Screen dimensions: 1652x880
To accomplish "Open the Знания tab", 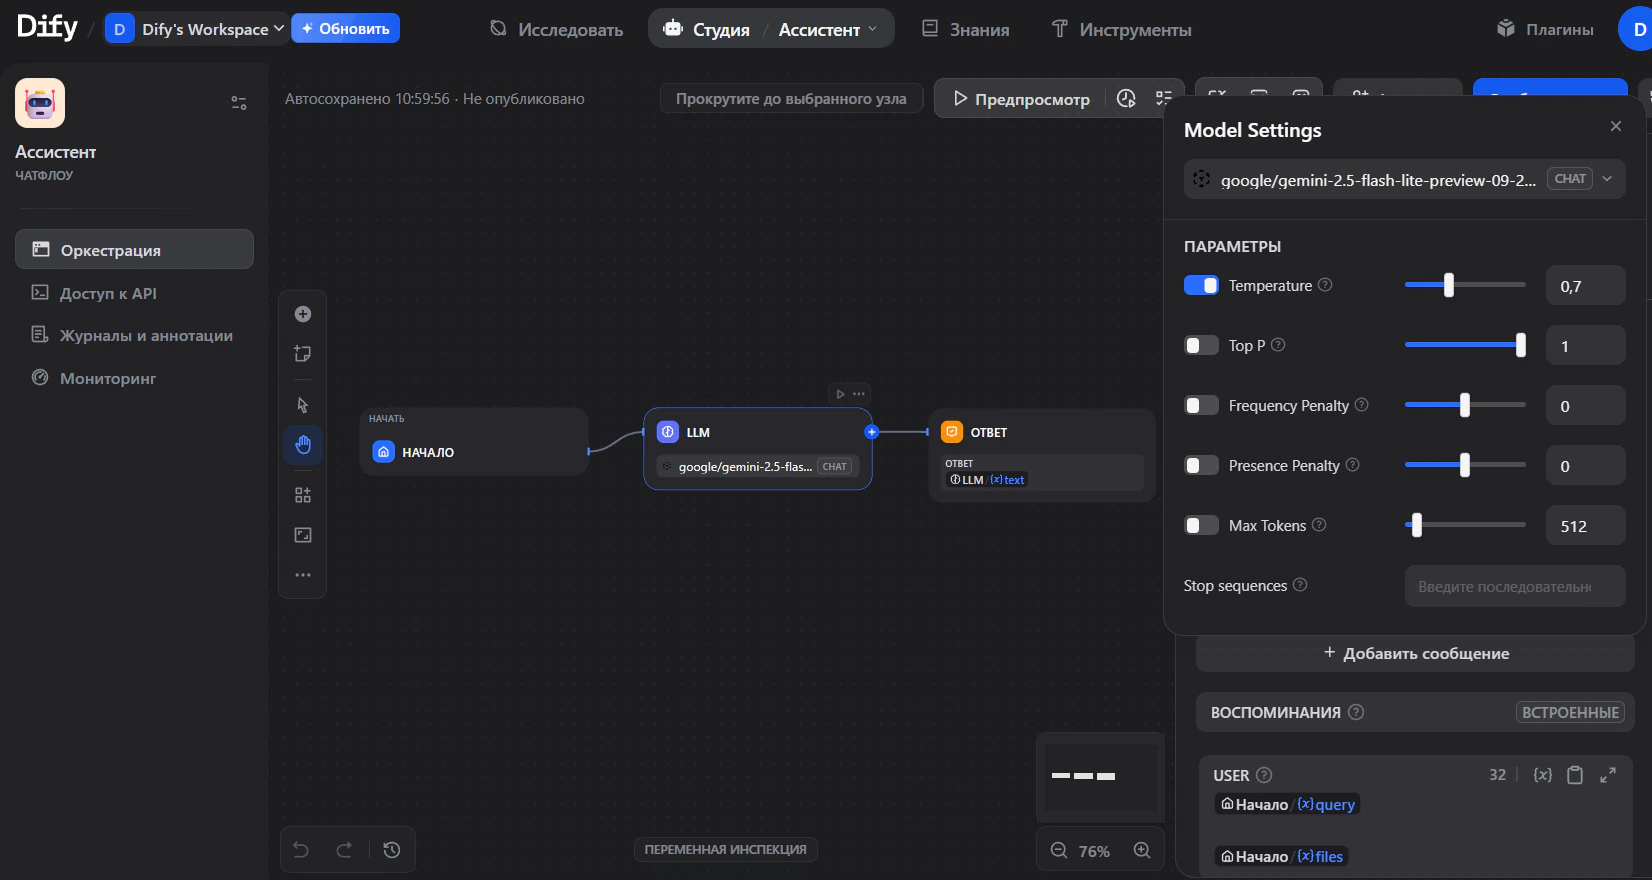I will coord(965,29).
